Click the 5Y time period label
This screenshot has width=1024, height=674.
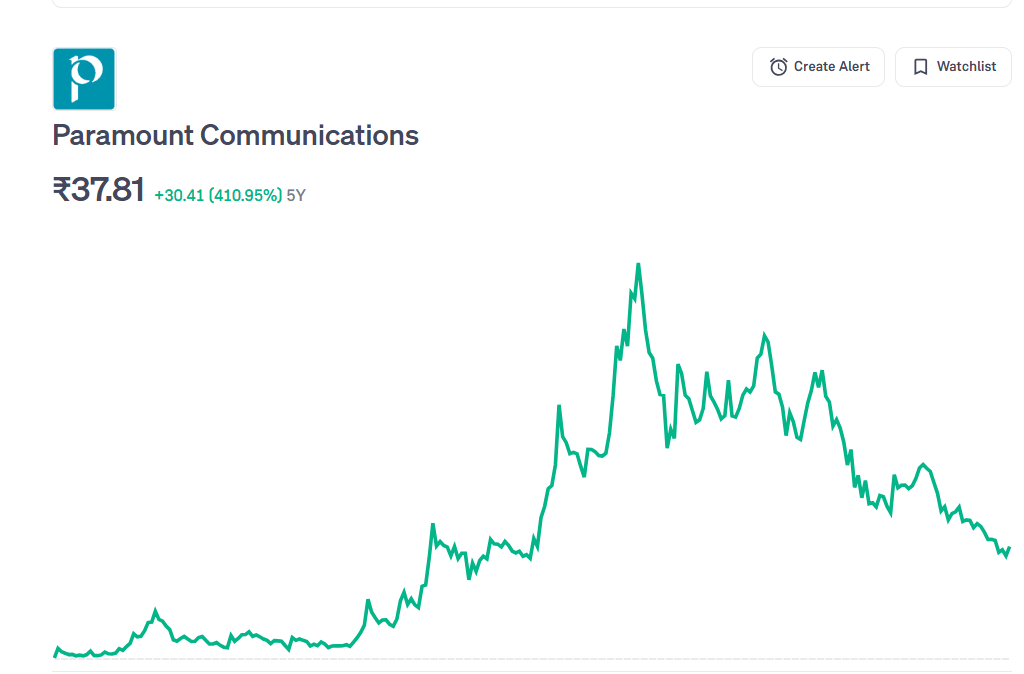[296, 195]
